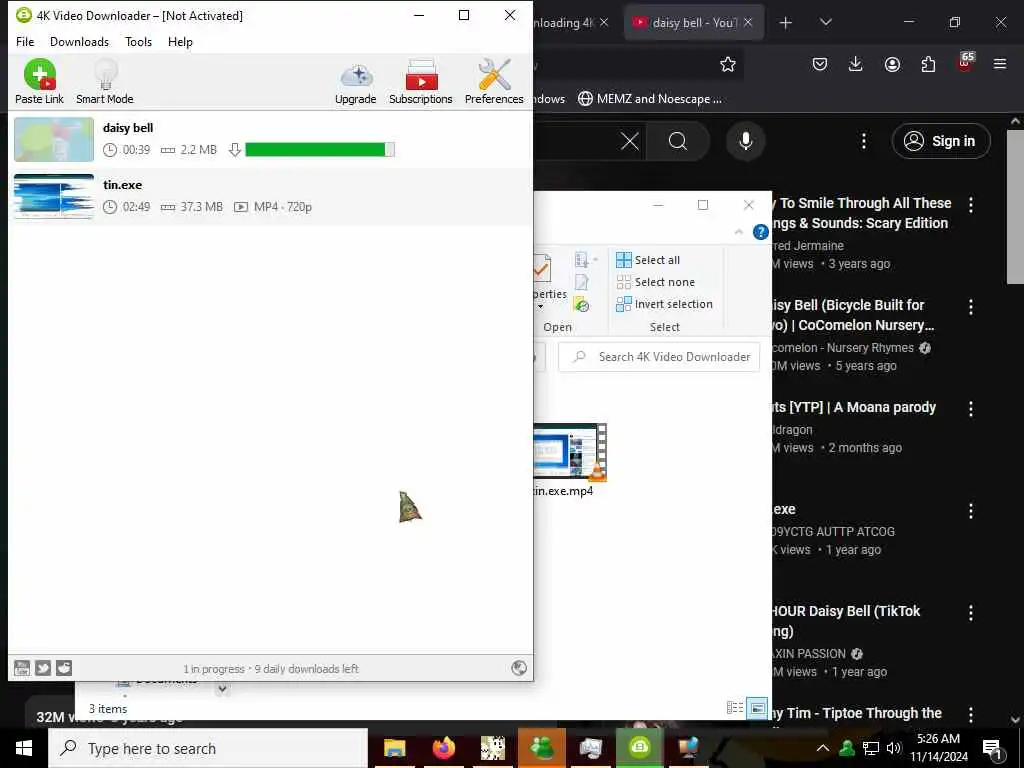The width and height of the screenshot is (1024, 768).
Task: Open MEMZ and Noescape bookmark
Action: click(x=650, y=99)
